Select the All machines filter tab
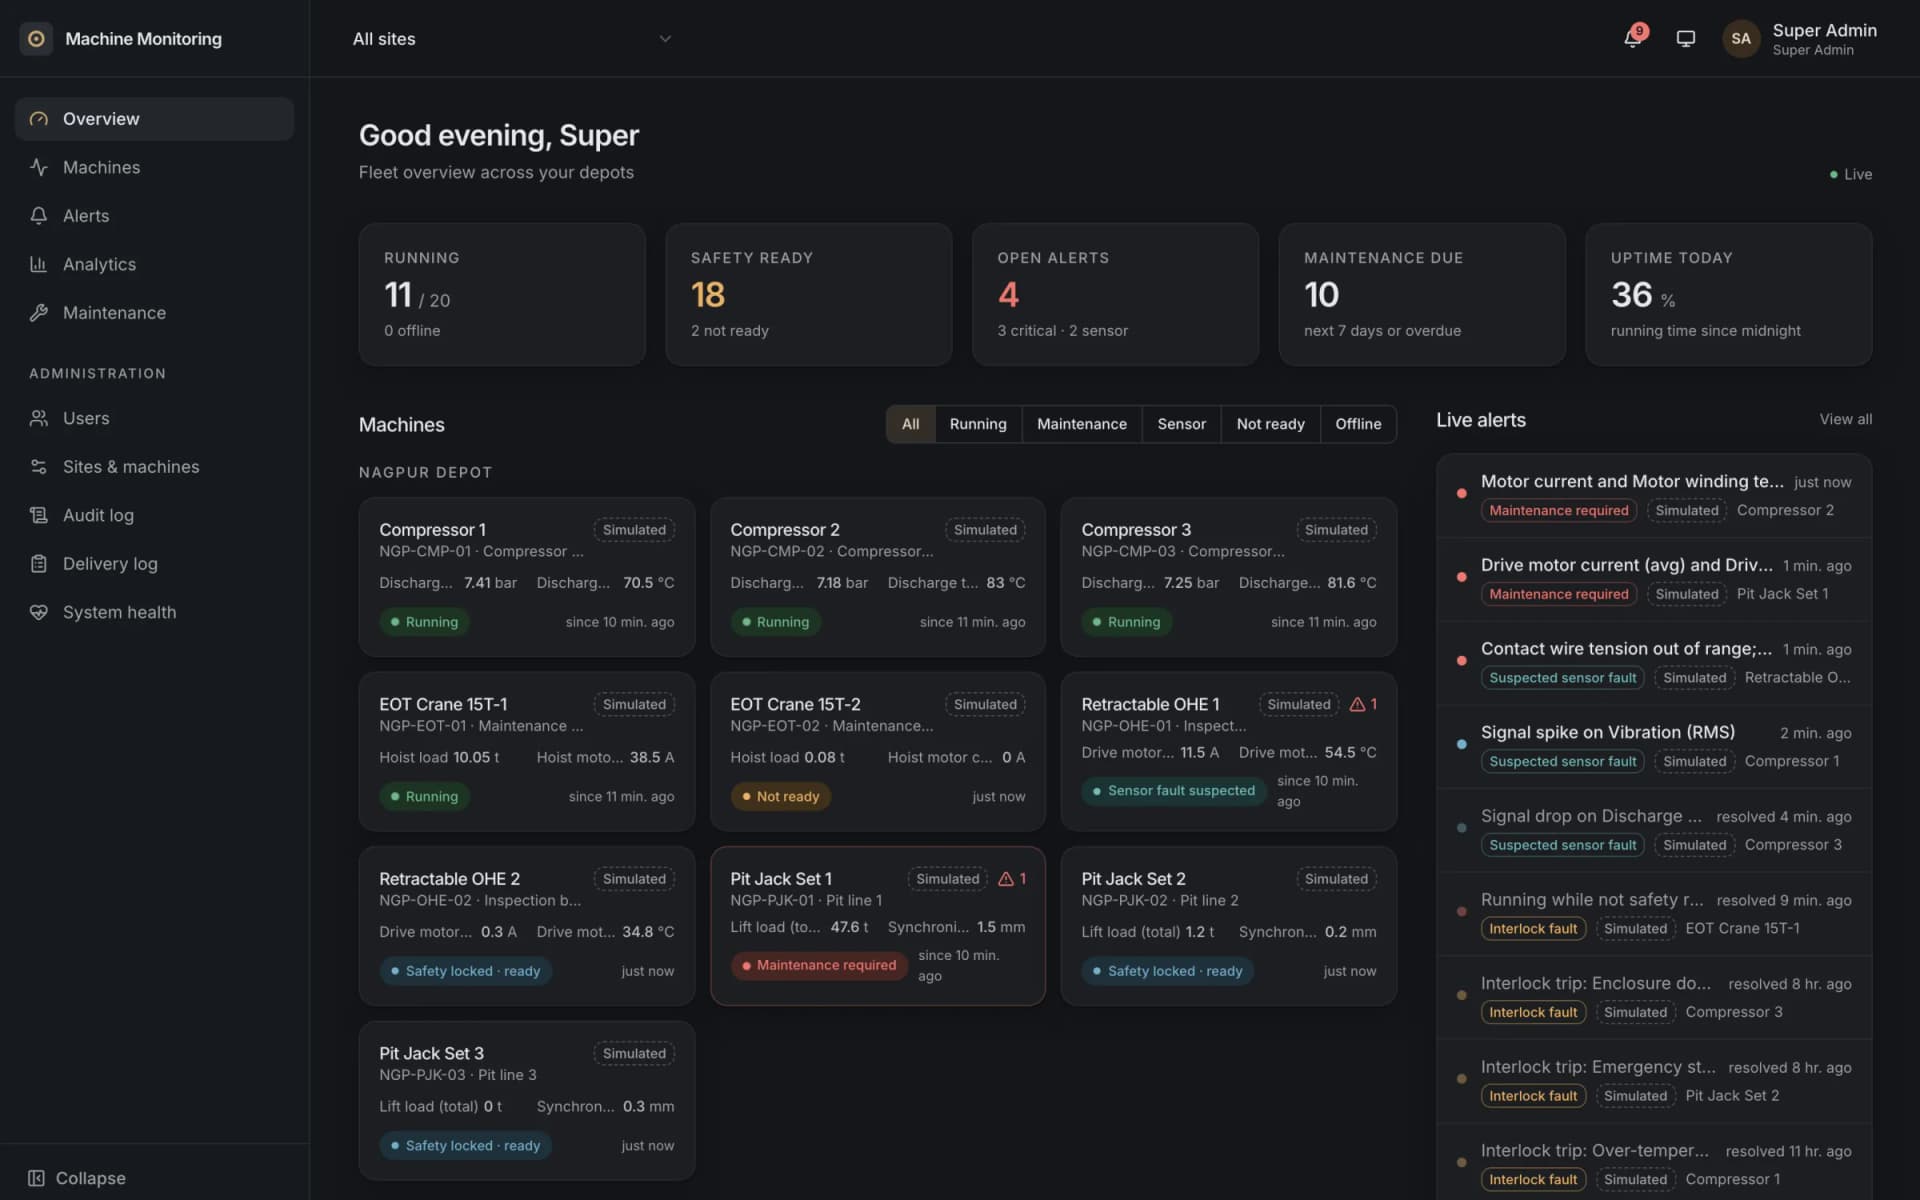 click(910, 424)
